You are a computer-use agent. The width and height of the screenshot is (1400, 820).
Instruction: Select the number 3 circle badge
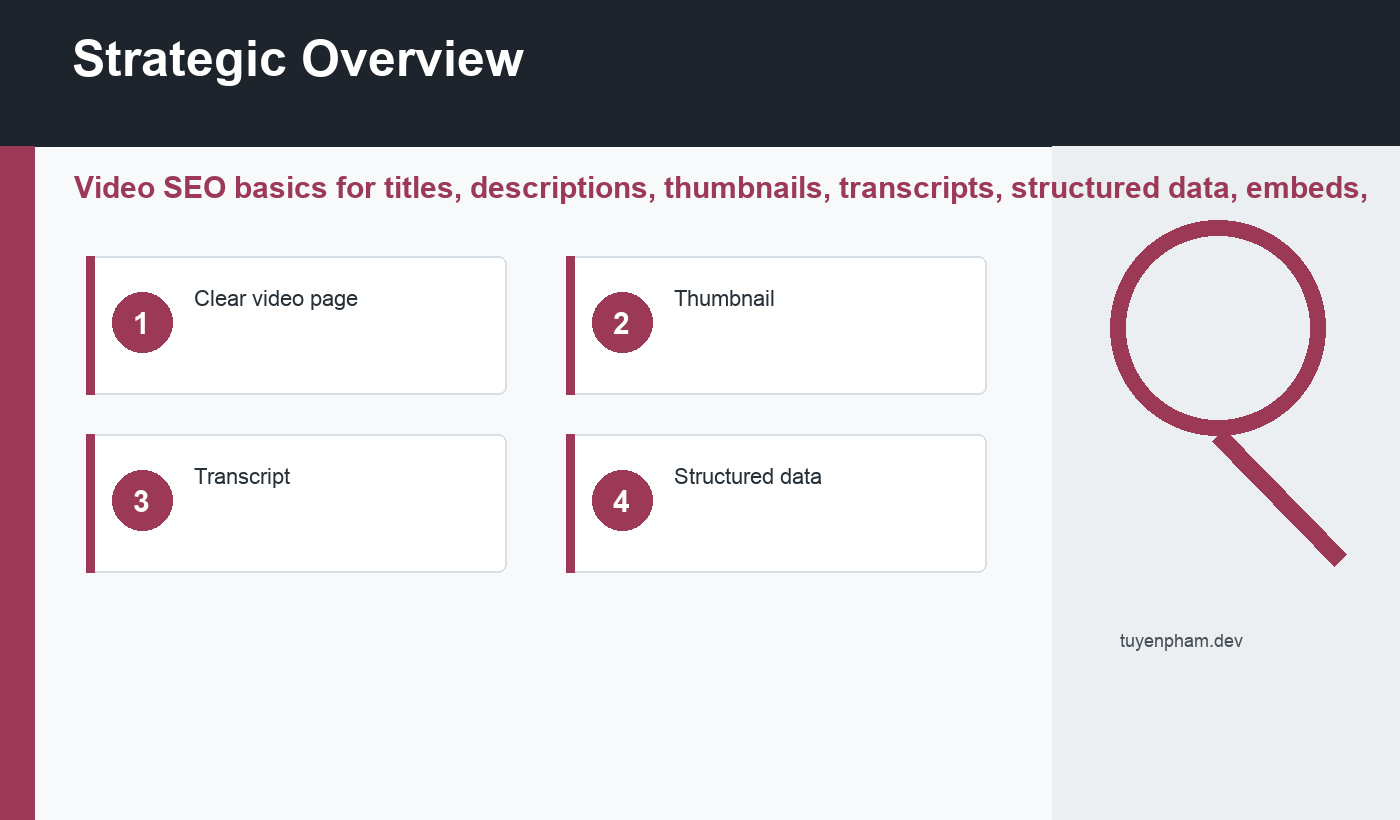[142, 500]
